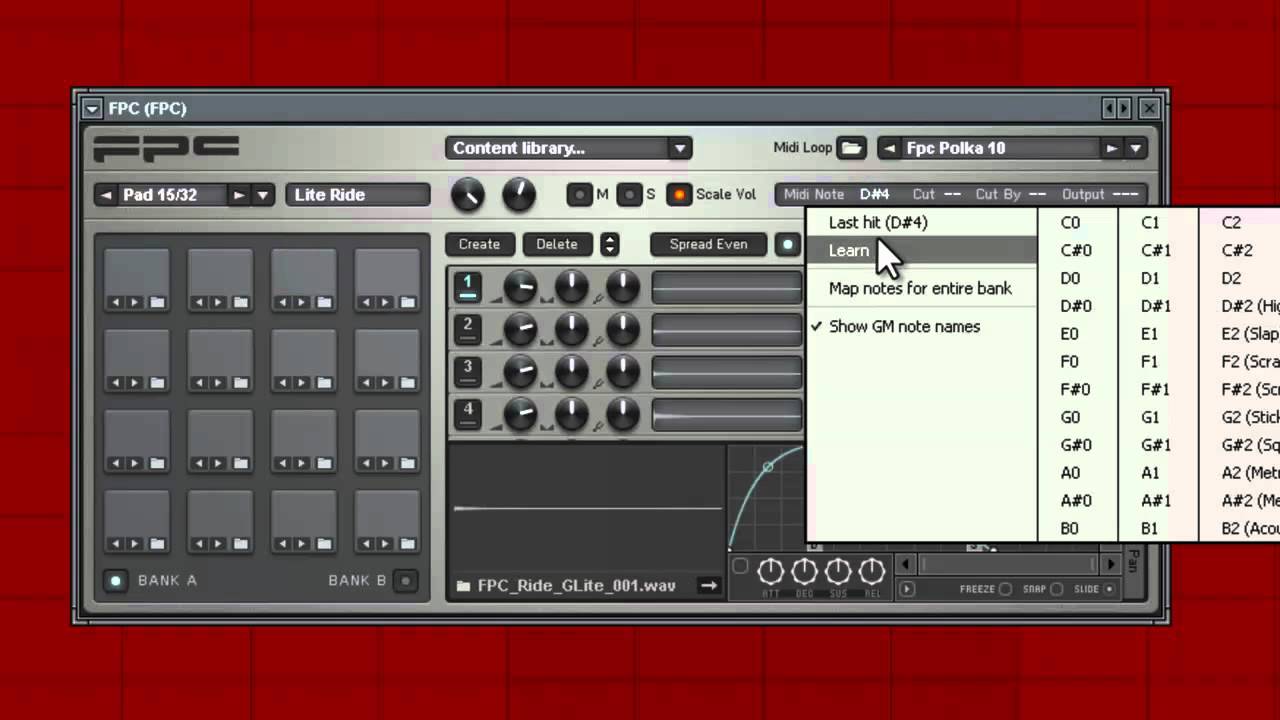Toggle the SLIDE option

[1109, 589]
